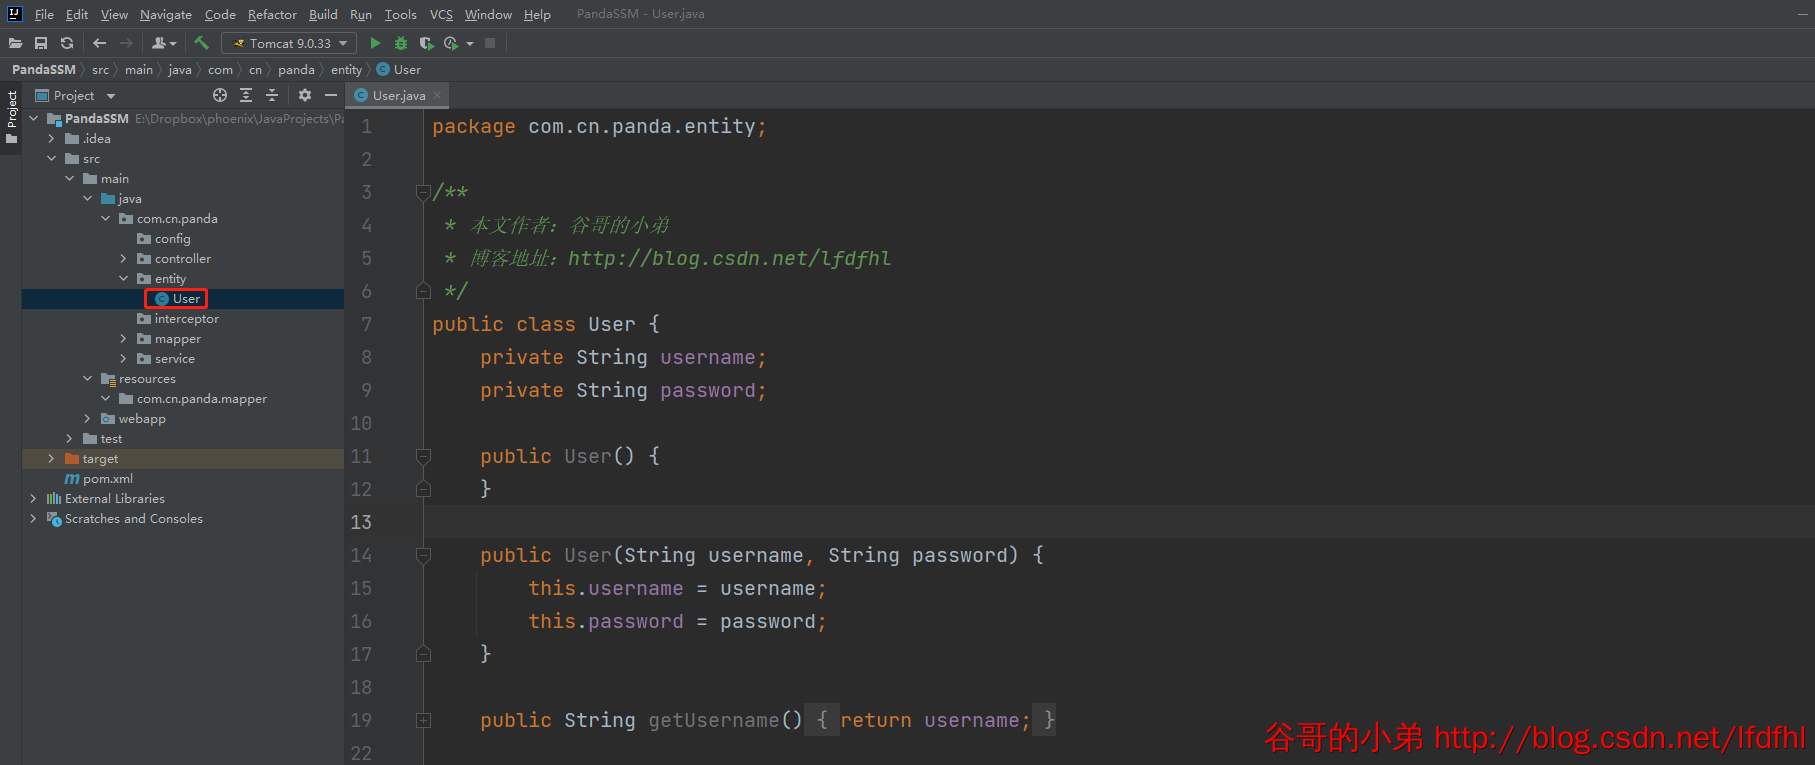Screen dimensions: 1815x765
Task: Click the 'username' field on line 8
Action: 707,357
